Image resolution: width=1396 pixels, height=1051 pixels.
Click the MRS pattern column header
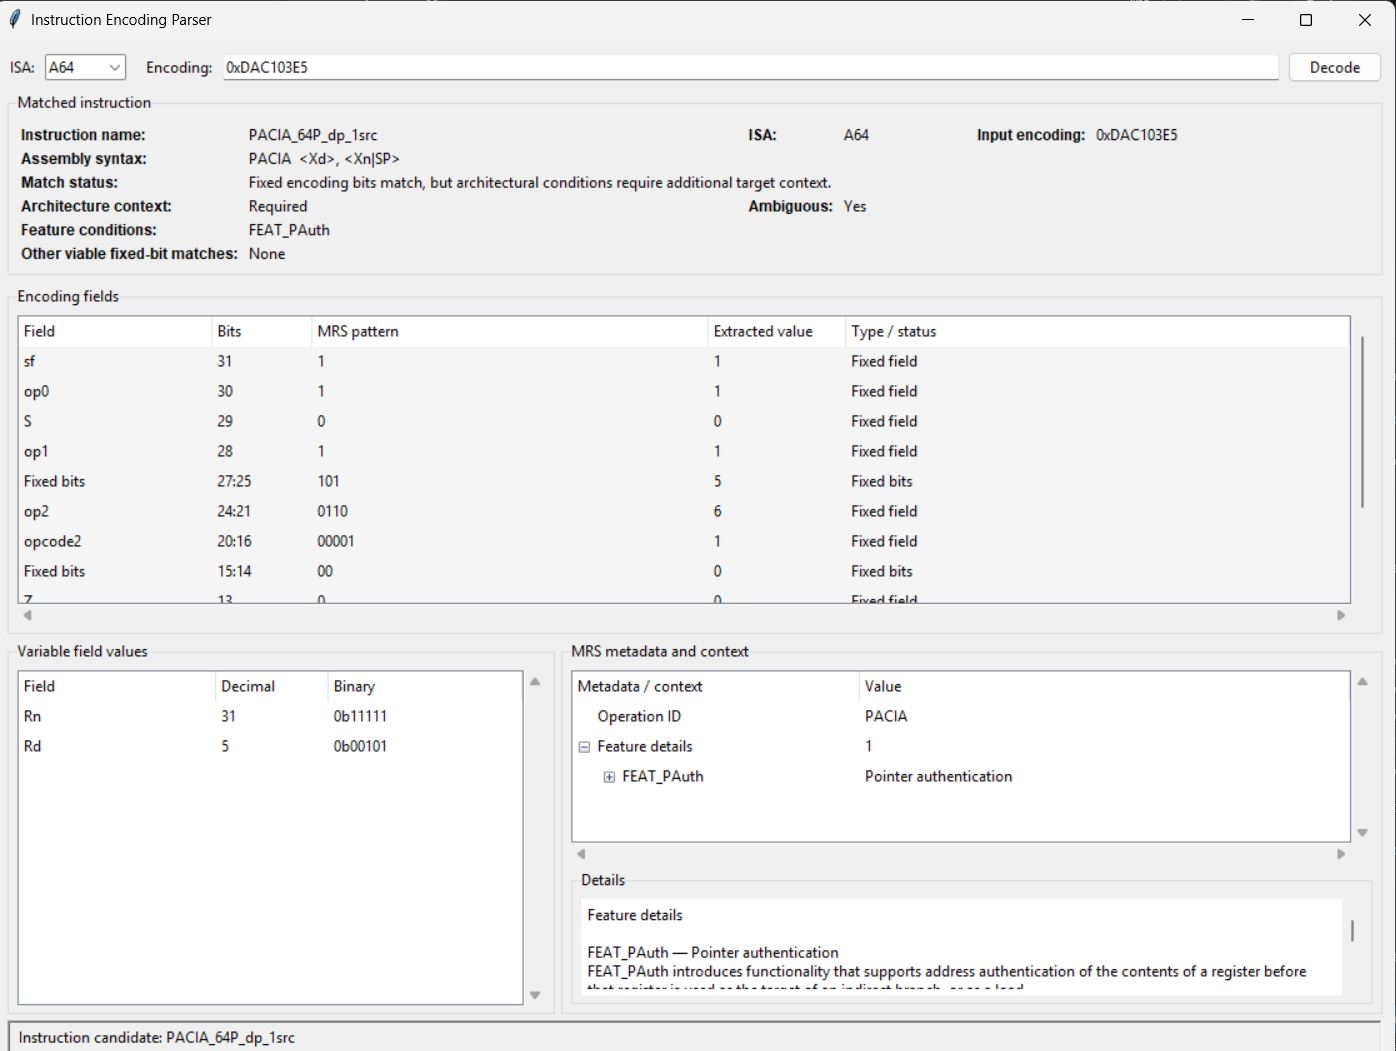pos(509,331)
